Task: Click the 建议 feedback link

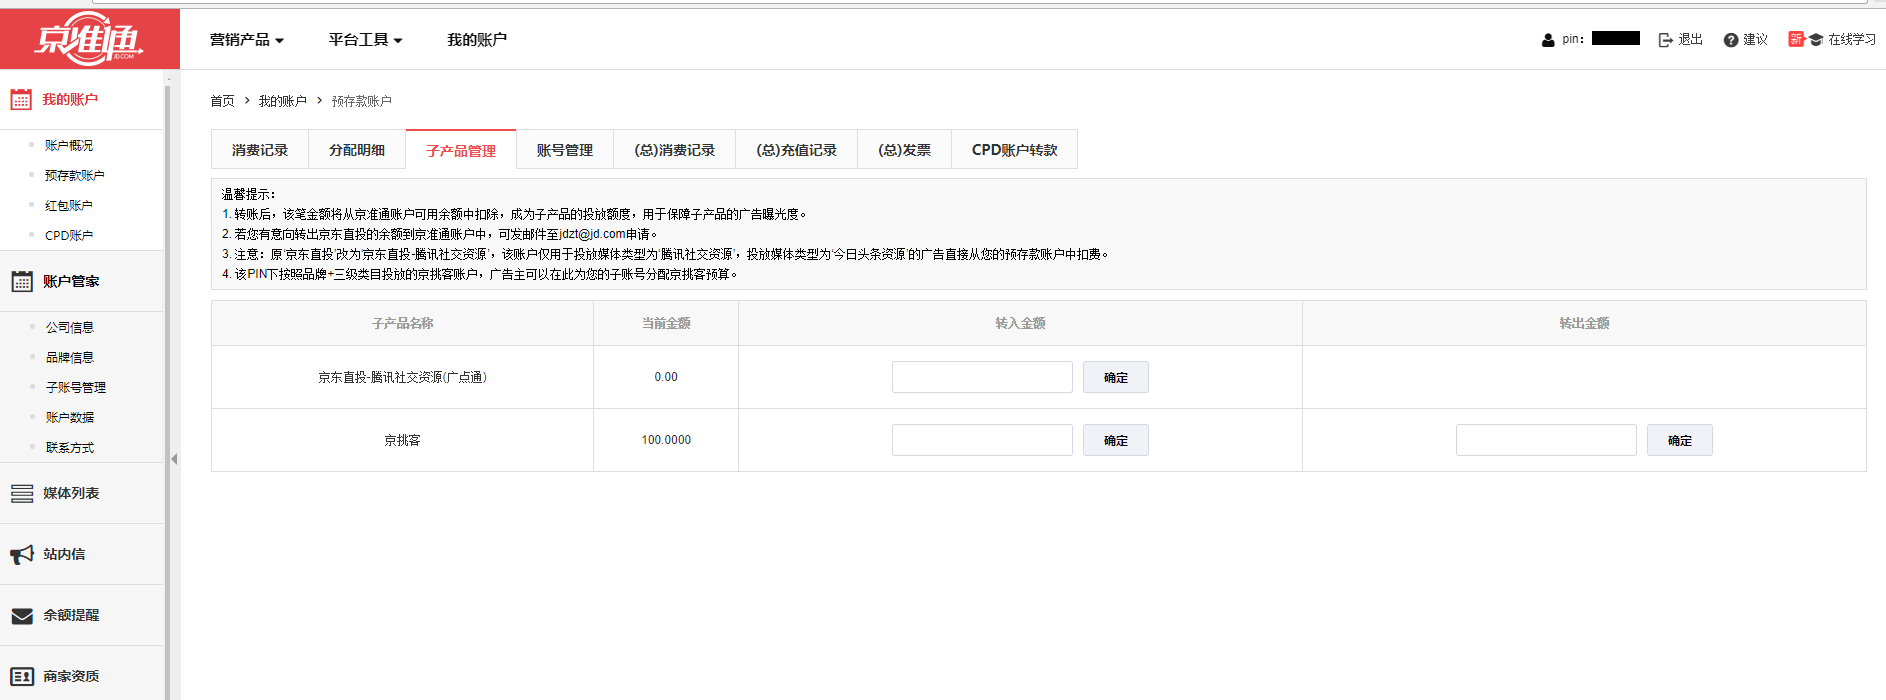Action: coord(1755,40)
